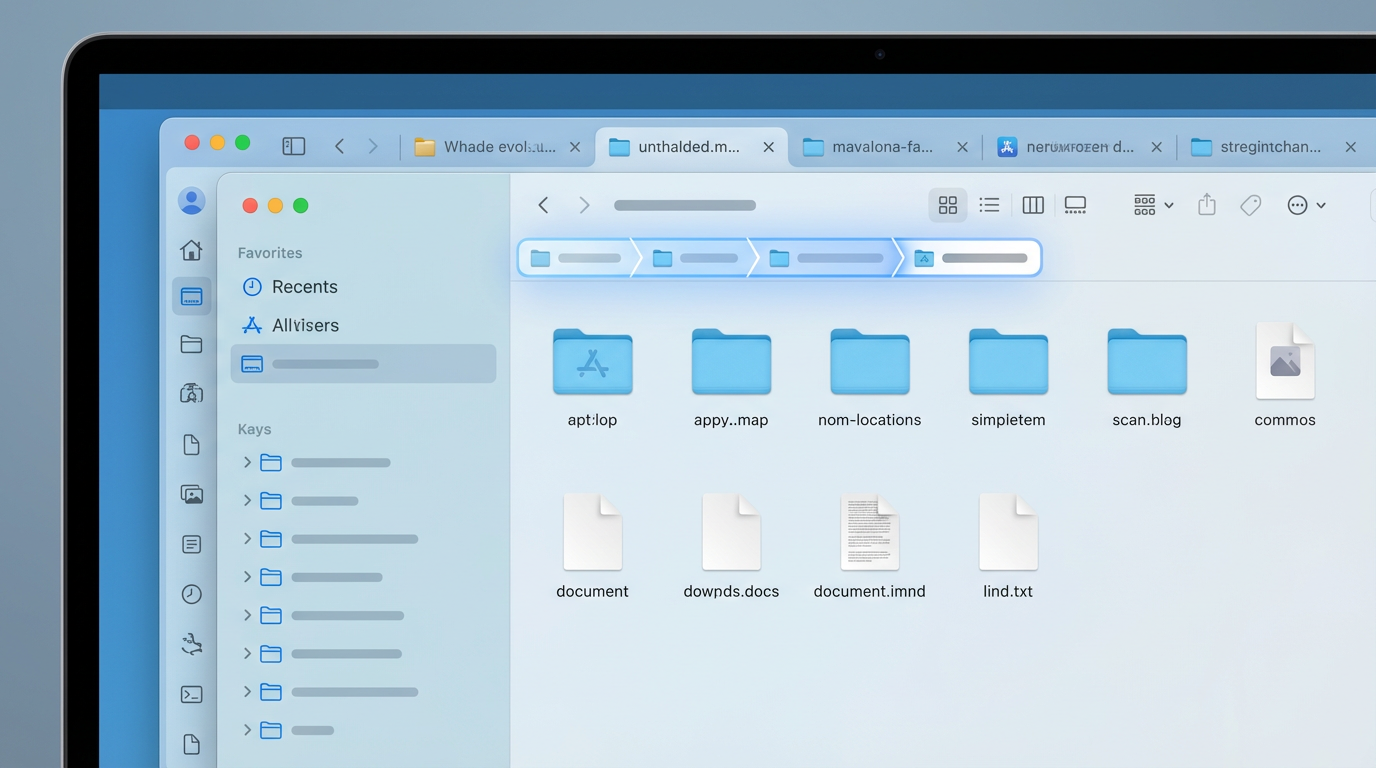Viewport: 1376px width, 768px height.
Task: Open the home icon in left rail
Action: pyautogui.click(x=191, y=250)
